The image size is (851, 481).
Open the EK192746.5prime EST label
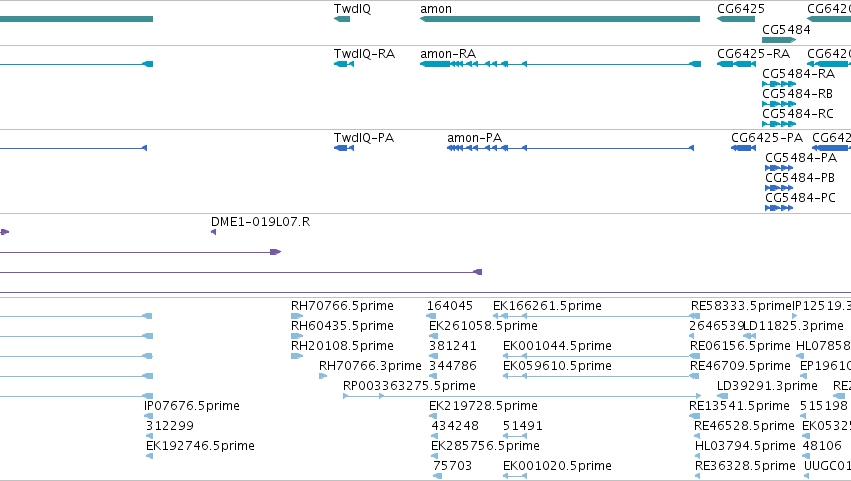[200, 446]
